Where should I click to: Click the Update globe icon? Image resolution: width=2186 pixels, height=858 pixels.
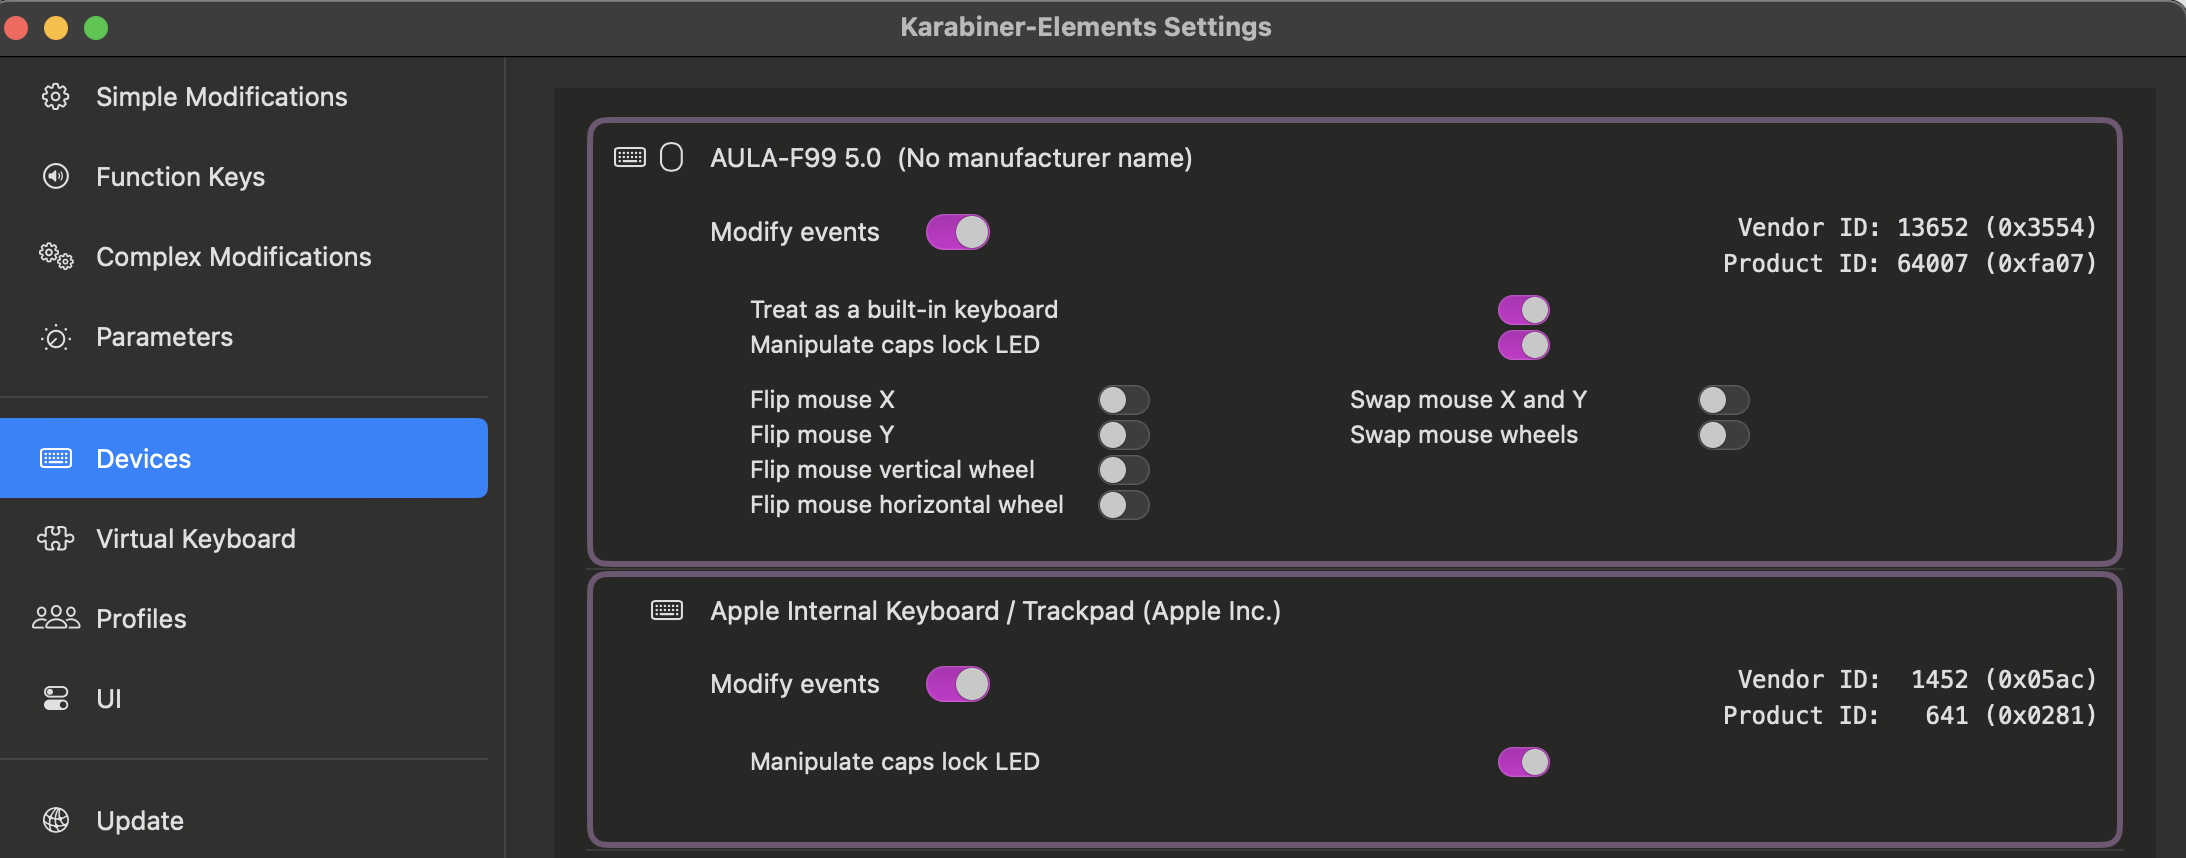coord(56,820)
